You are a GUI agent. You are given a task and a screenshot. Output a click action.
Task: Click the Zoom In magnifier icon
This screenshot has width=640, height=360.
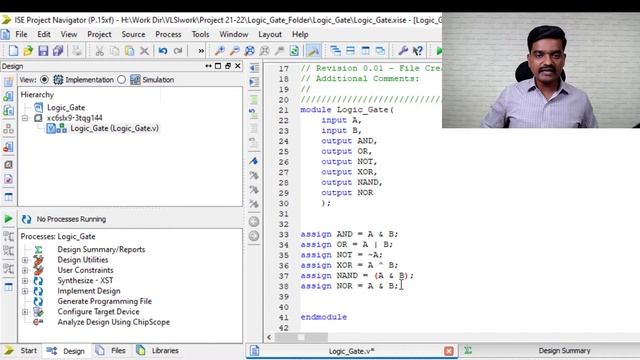(x=220, y=51)
